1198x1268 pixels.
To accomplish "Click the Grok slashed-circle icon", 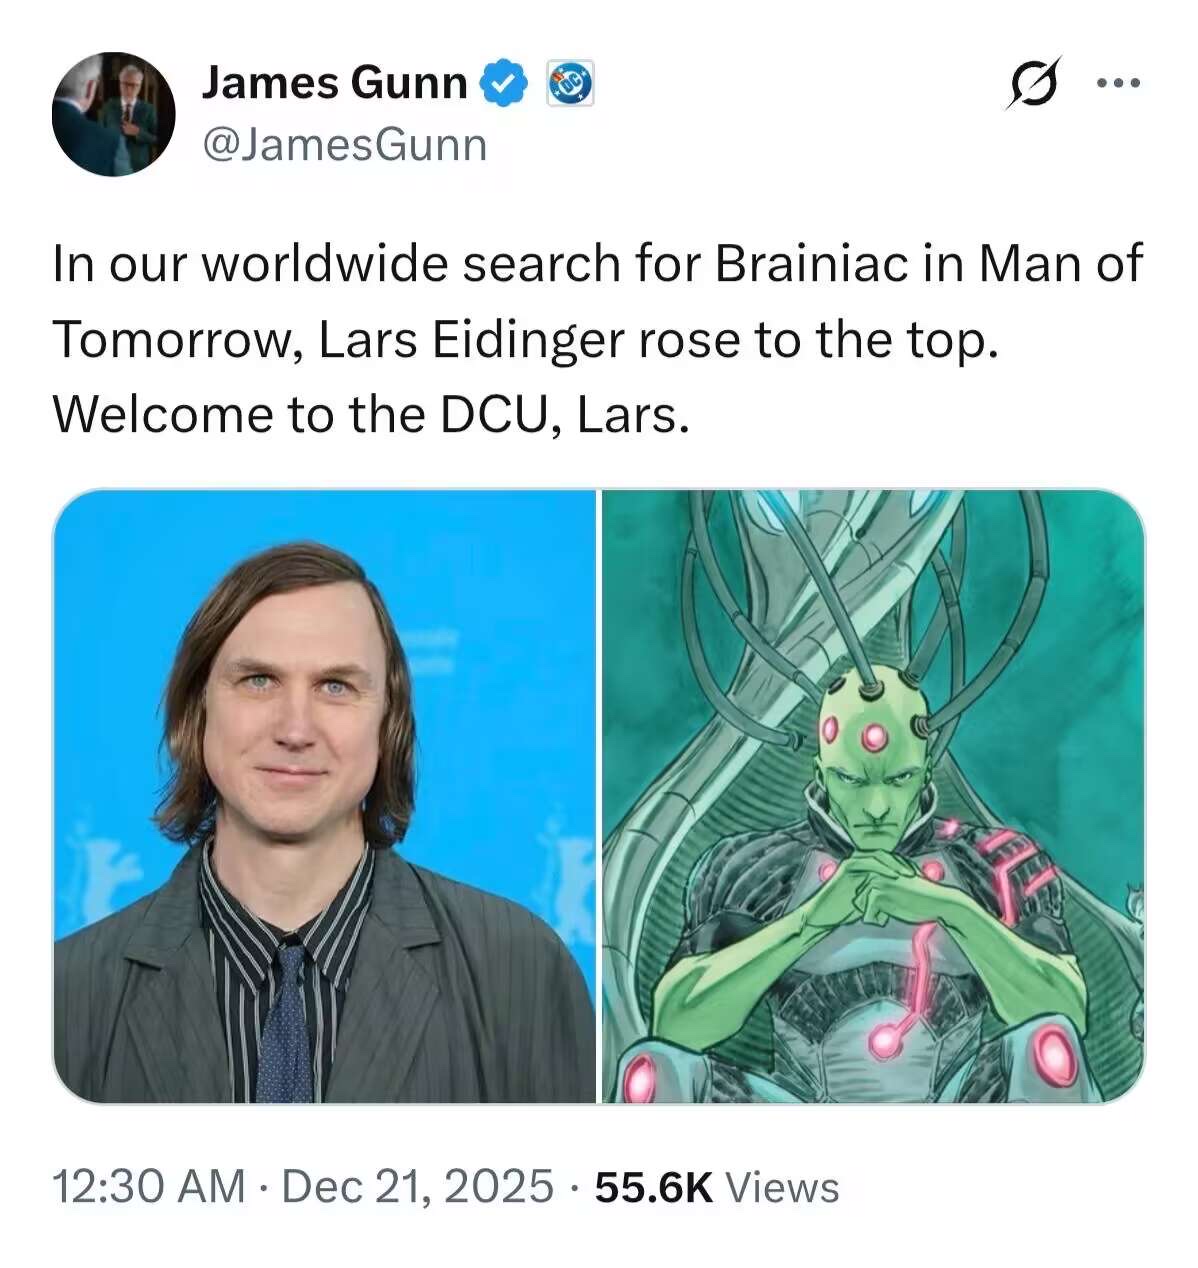I will [1030, 83].
